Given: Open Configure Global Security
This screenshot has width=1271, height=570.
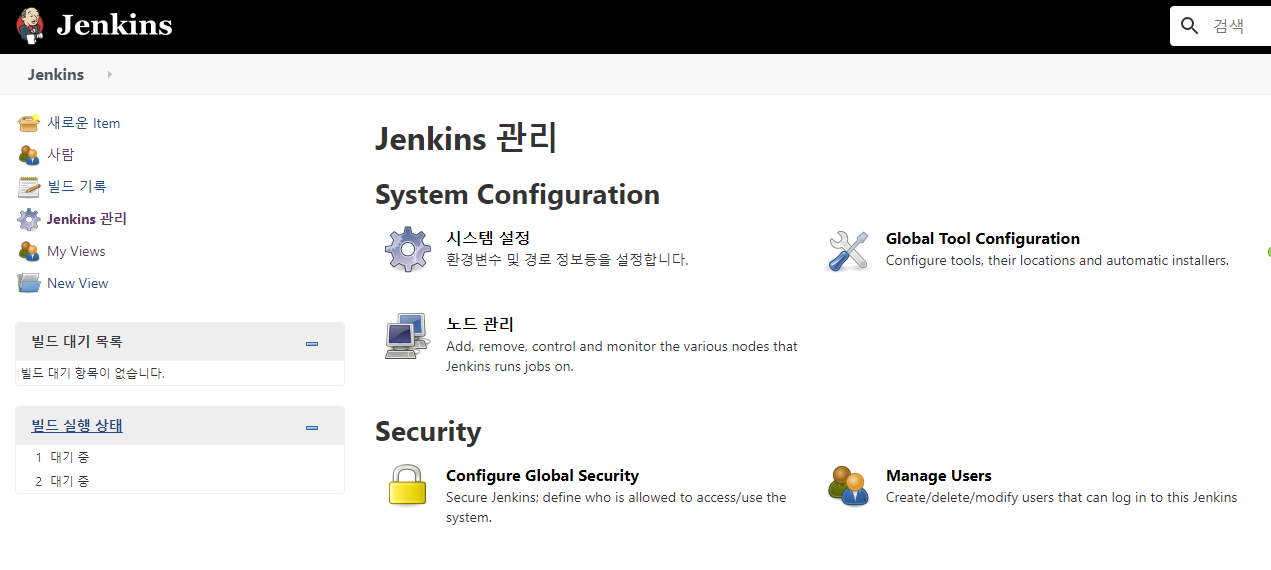Looking at the screenshot, I should pos(542,476).
